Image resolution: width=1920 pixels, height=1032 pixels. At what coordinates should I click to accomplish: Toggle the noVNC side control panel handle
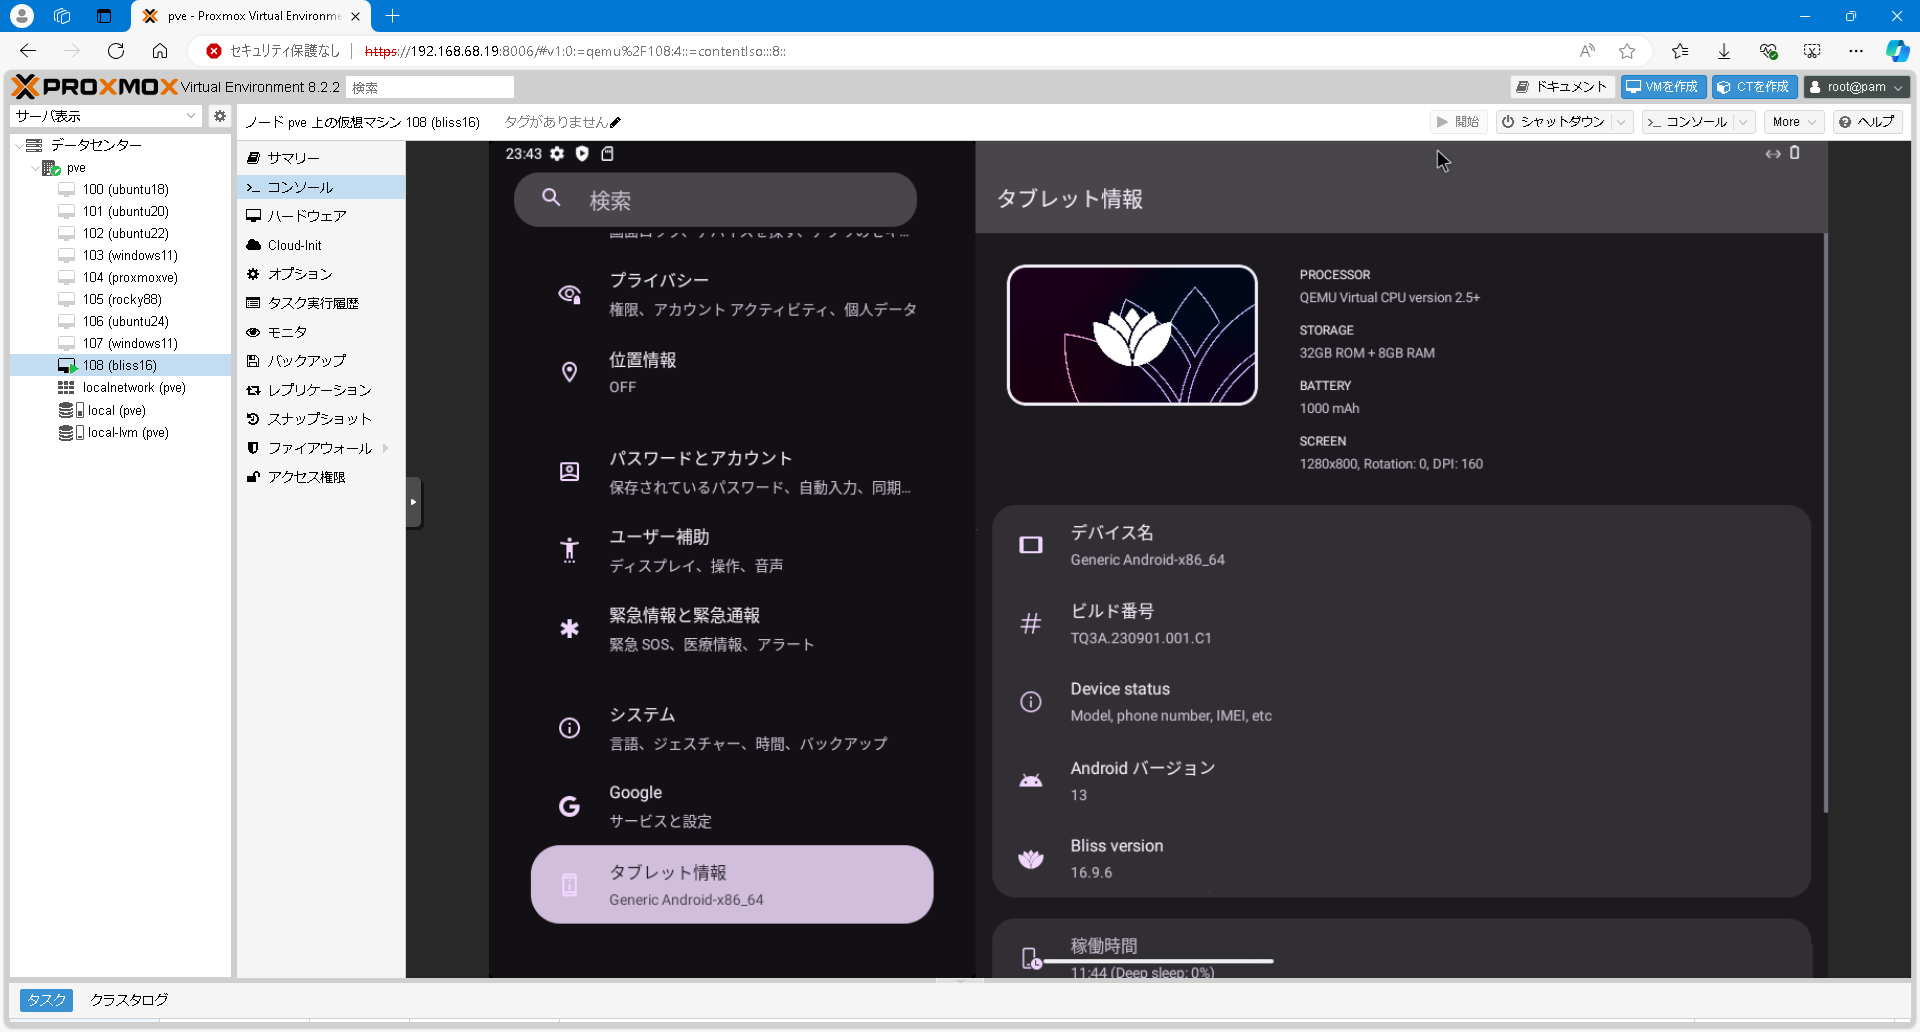point(414,502)
